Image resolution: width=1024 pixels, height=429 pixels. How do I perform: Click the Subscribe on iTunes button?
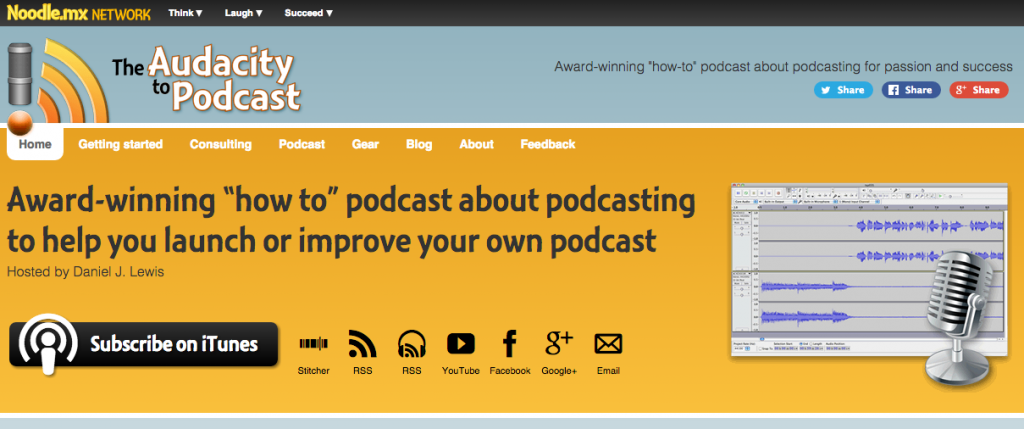(144, 344)
